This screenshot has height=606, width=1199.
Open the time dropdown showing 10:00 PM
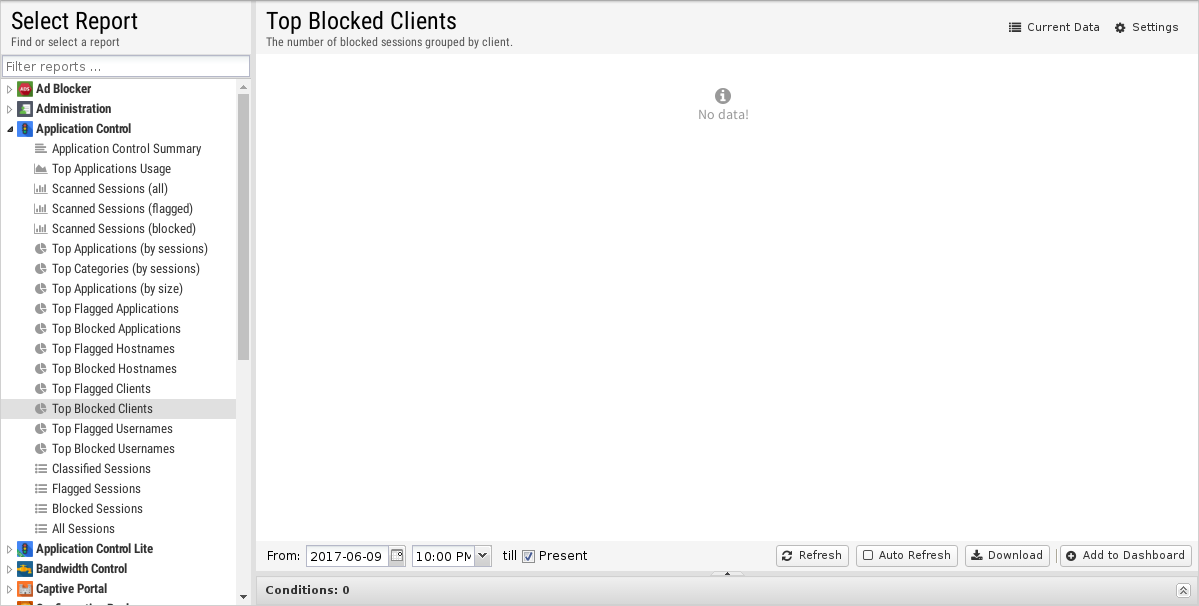[x=483, y=556]
